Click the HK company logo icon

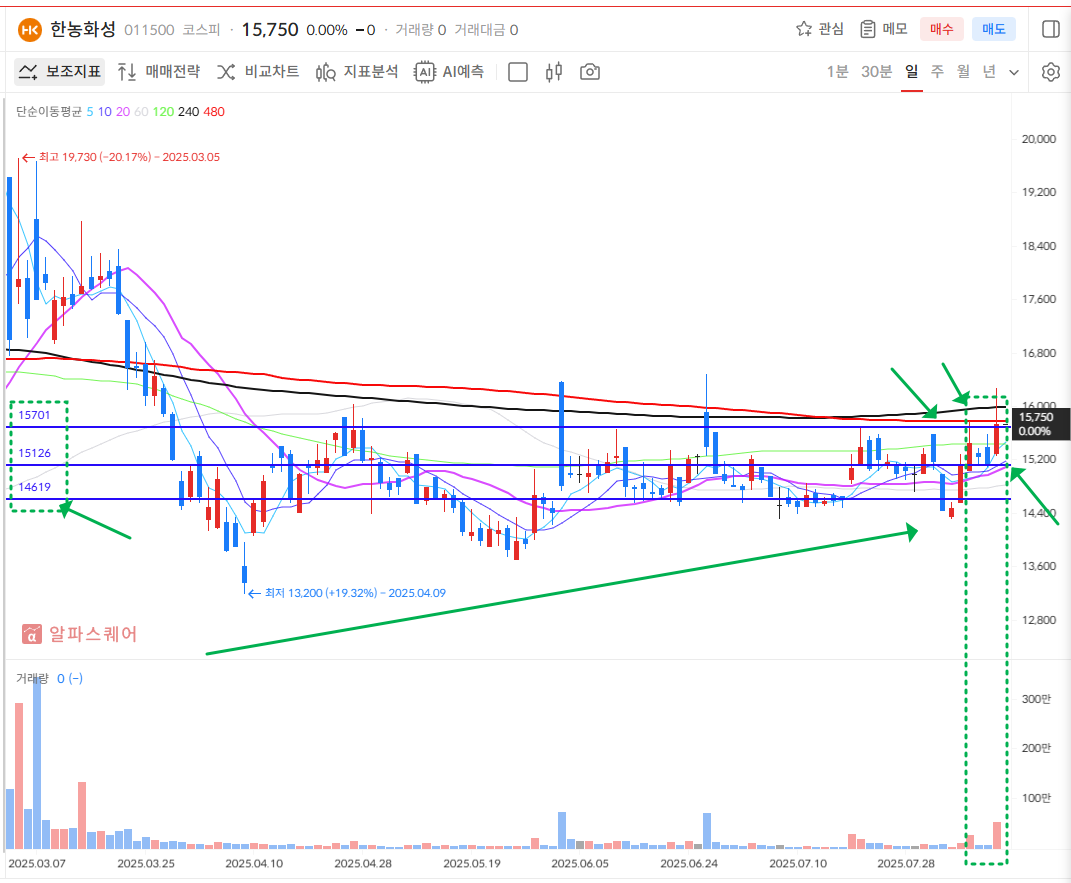pos(29,30)
